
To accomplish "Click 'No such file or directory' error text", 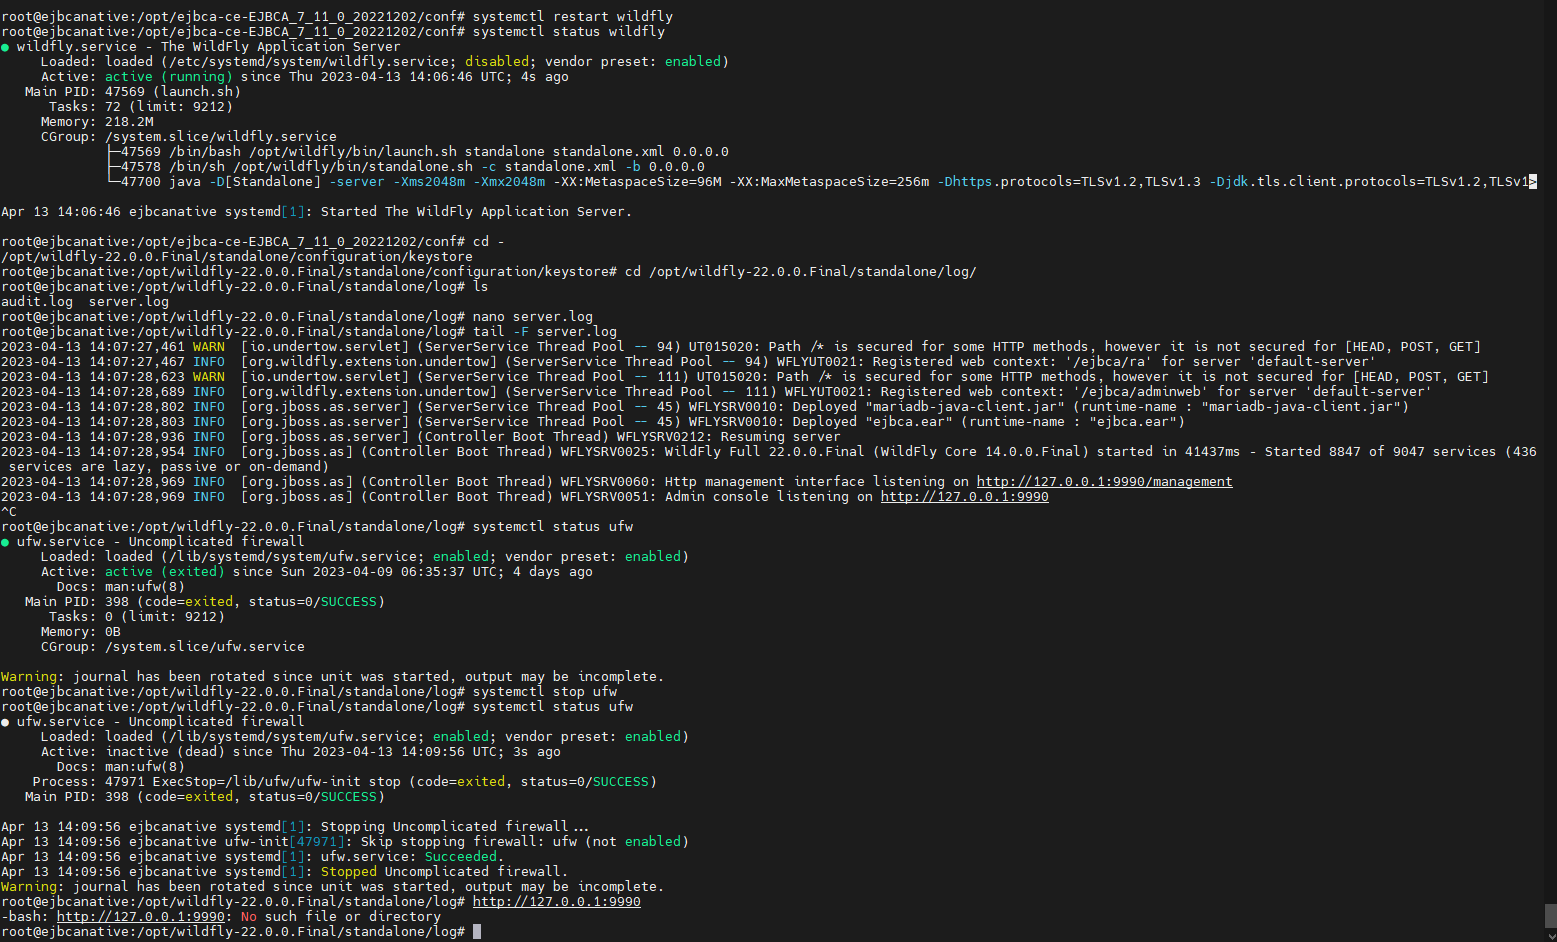I will pos(340,917).
